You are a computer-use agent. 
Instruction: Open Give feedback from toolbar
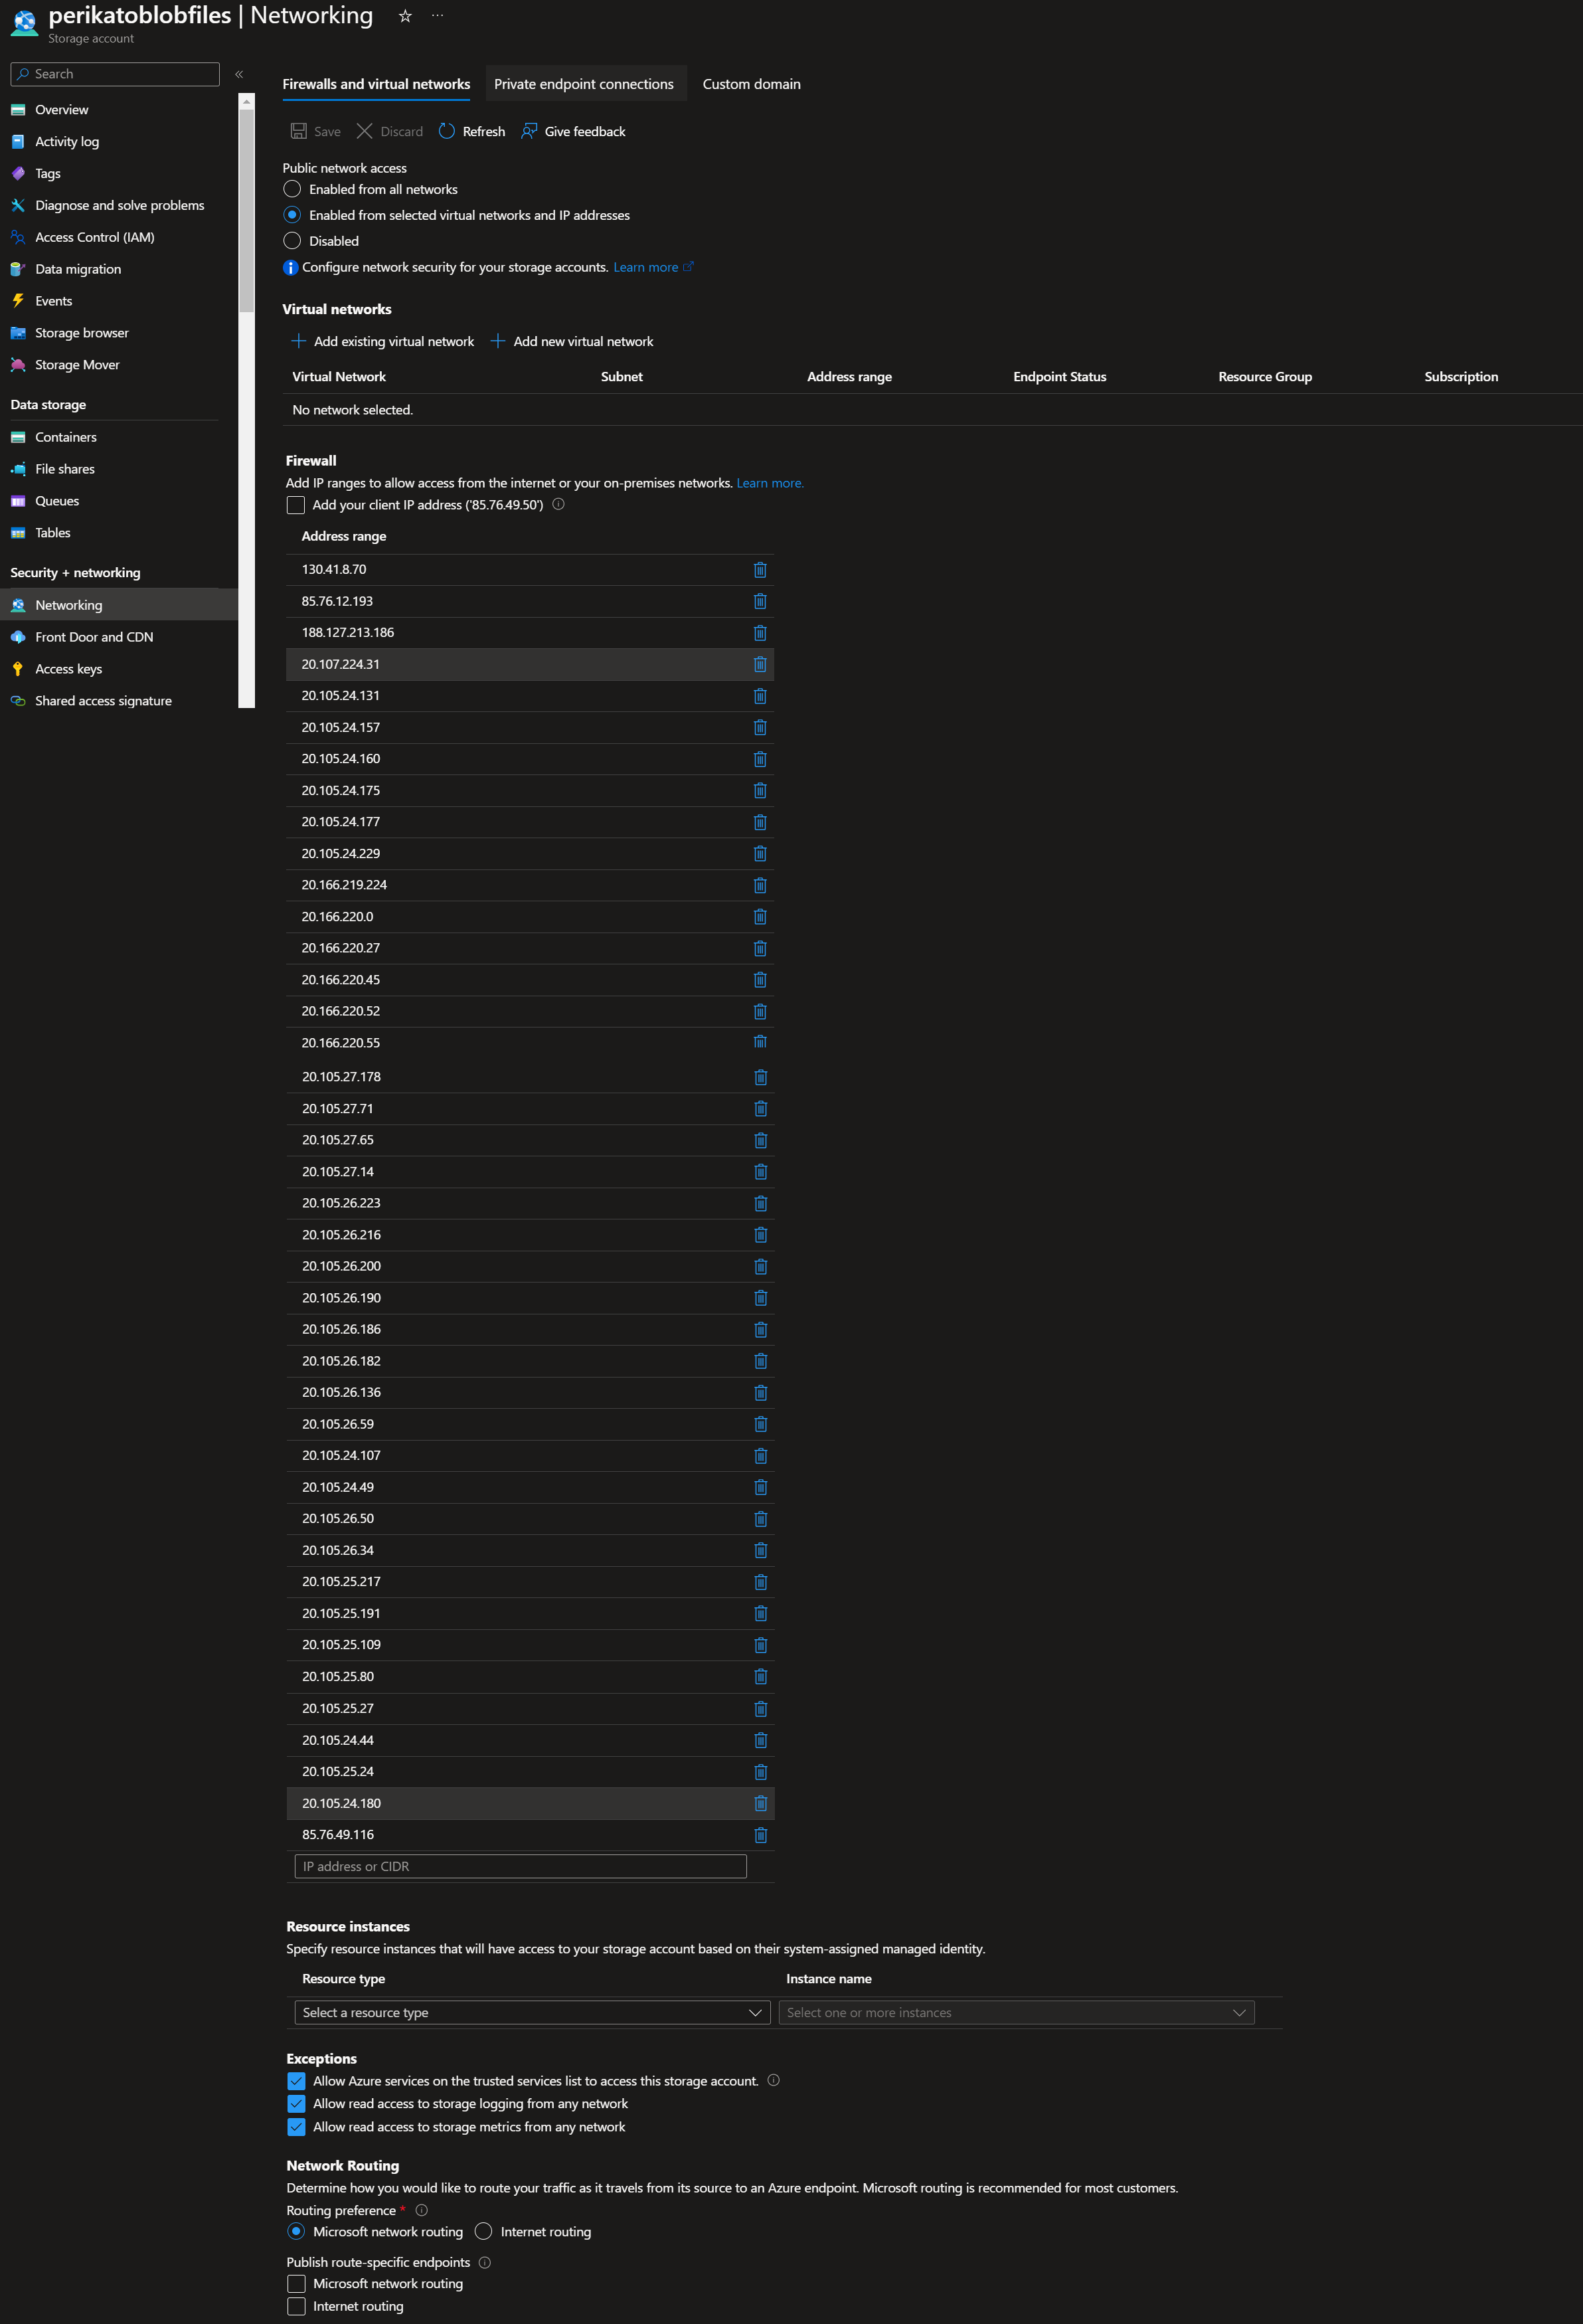(573, 131)
